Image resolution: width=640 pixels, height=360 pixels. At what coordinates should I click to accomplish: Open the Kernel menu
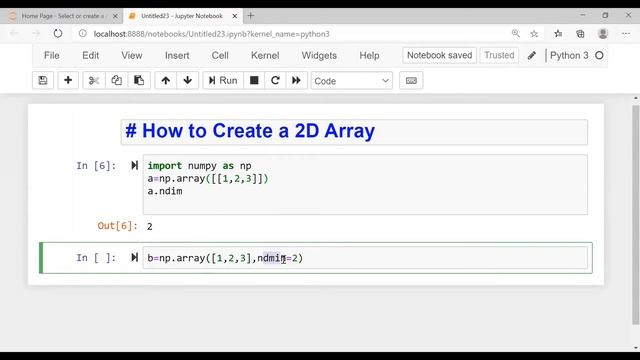(x=265, y=56)
